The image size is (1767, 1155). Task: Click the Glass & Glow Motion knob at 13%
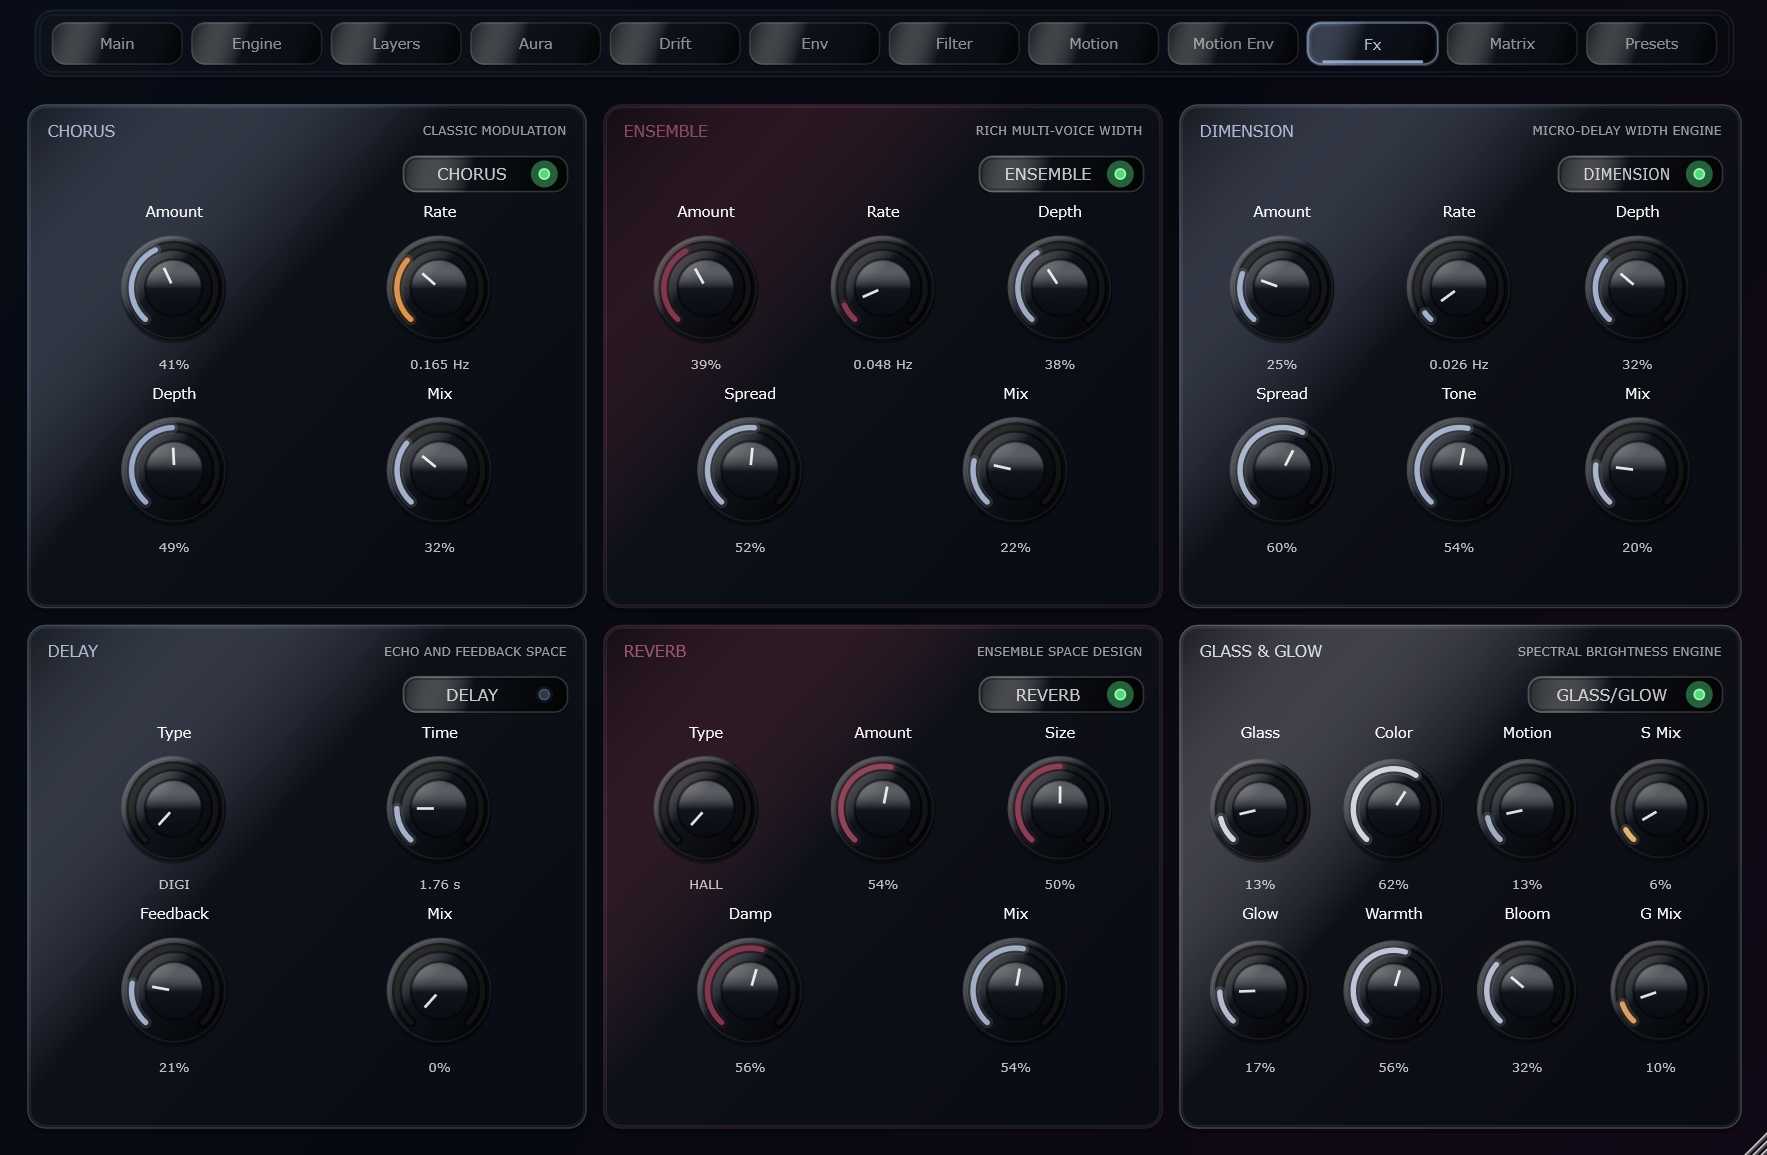(1526, 809)
